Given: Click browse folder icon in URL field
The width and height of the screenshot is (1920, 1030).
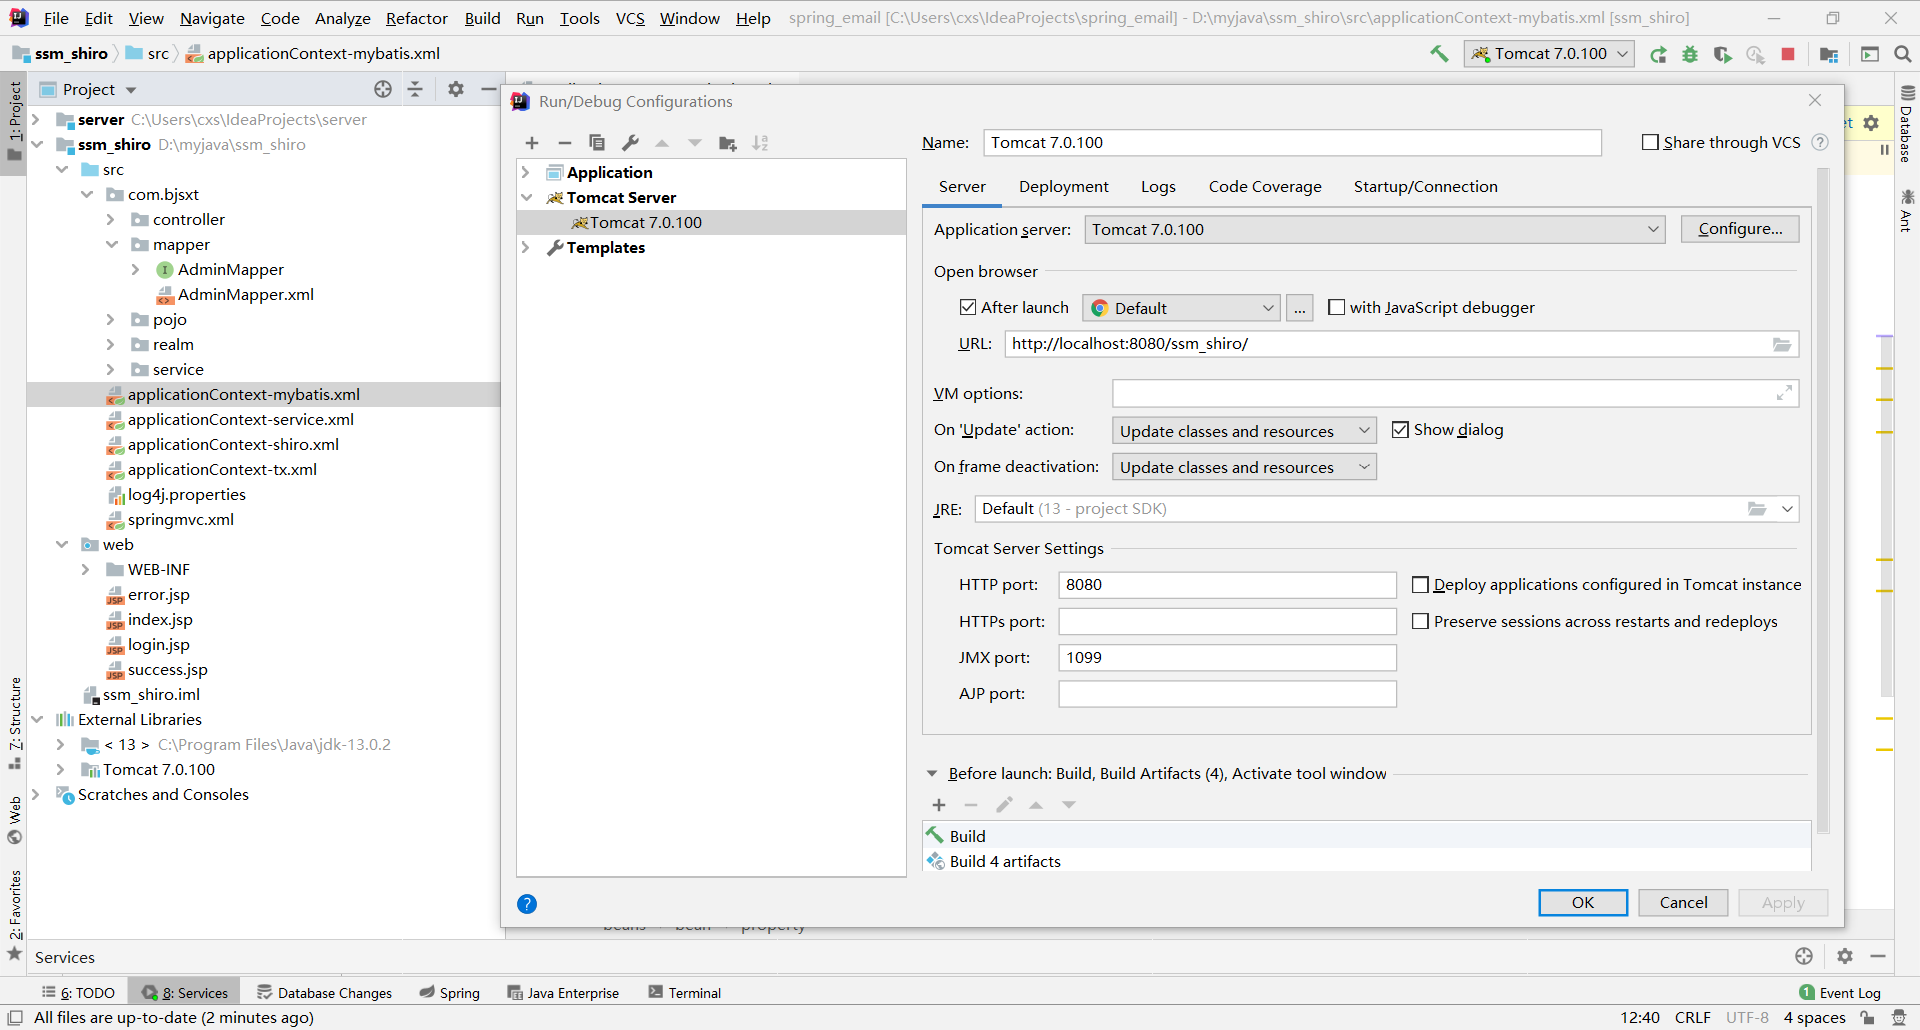Looking at the screenshot, I should click(x=1782, y=344).
